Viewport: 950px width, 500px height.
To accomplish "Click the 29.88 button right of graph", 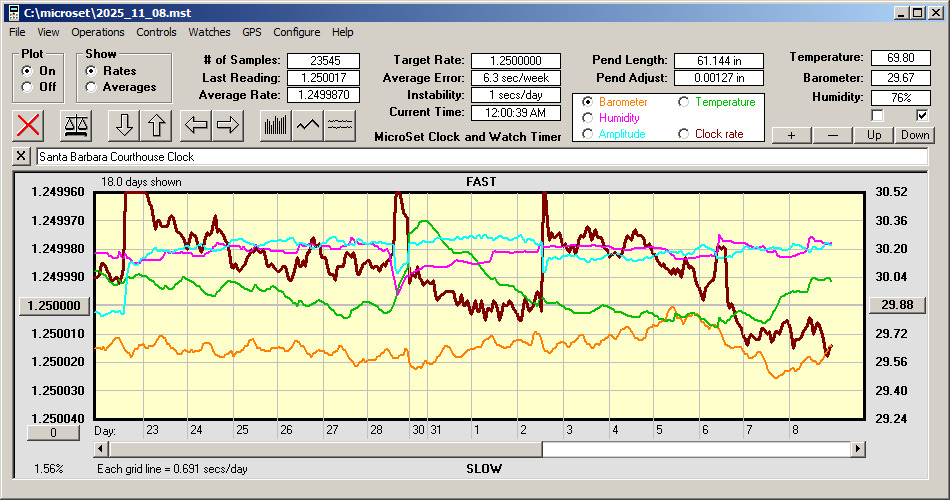I will coord(889,305).
